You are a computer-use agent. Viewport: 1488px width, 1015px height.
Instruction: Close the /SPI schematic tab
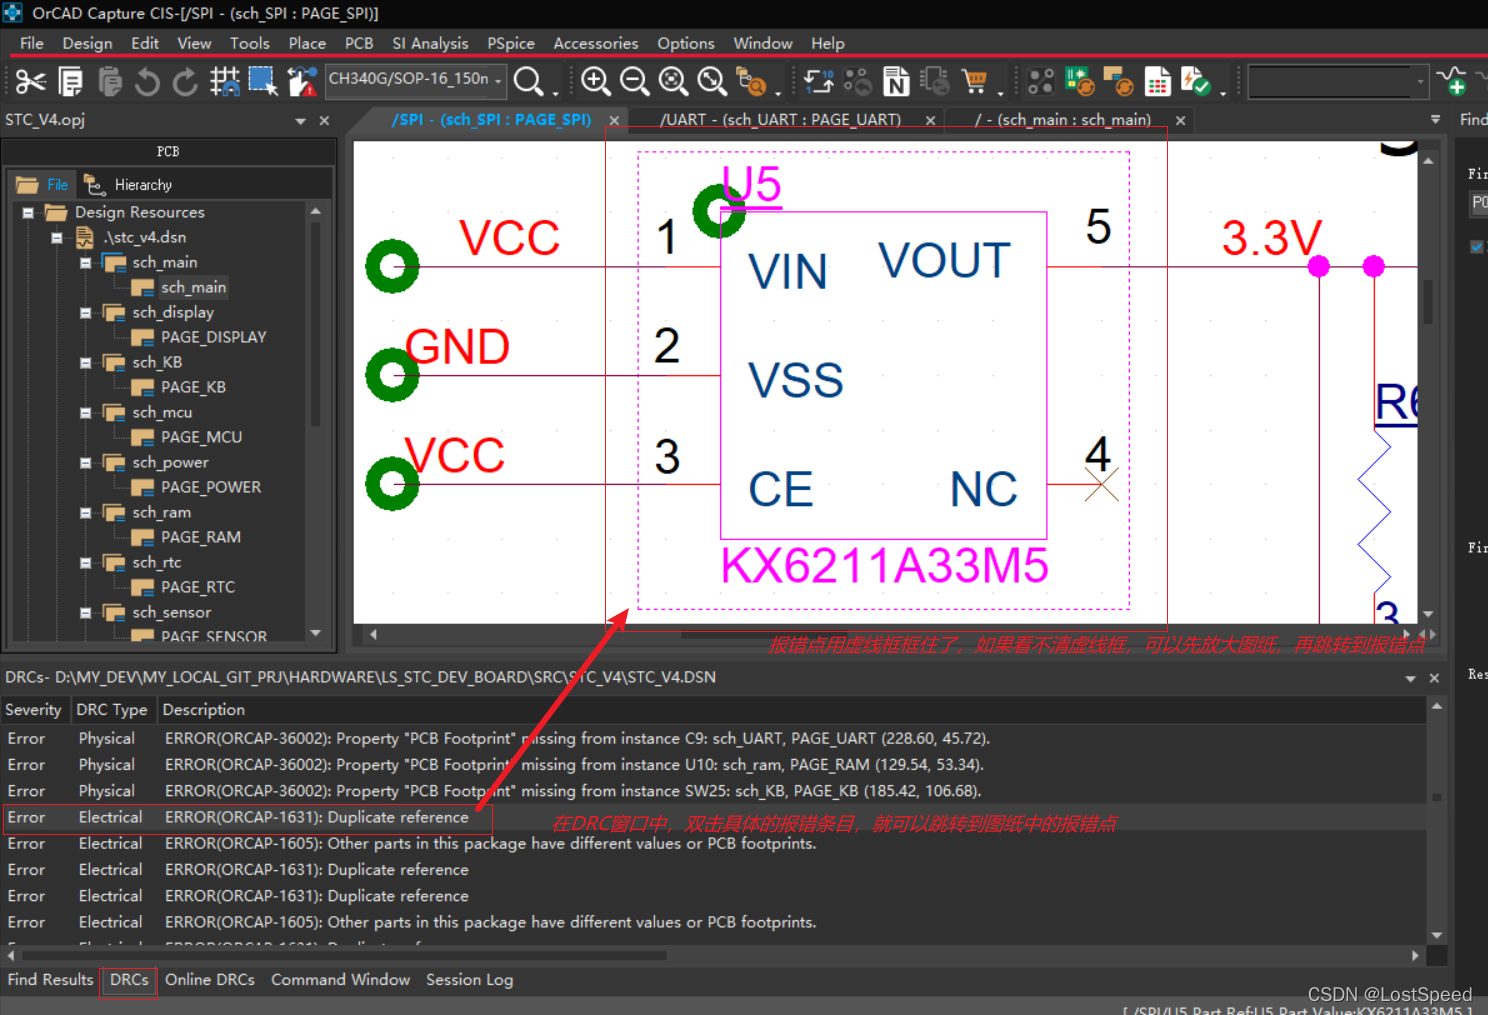[x=614, y=120]
